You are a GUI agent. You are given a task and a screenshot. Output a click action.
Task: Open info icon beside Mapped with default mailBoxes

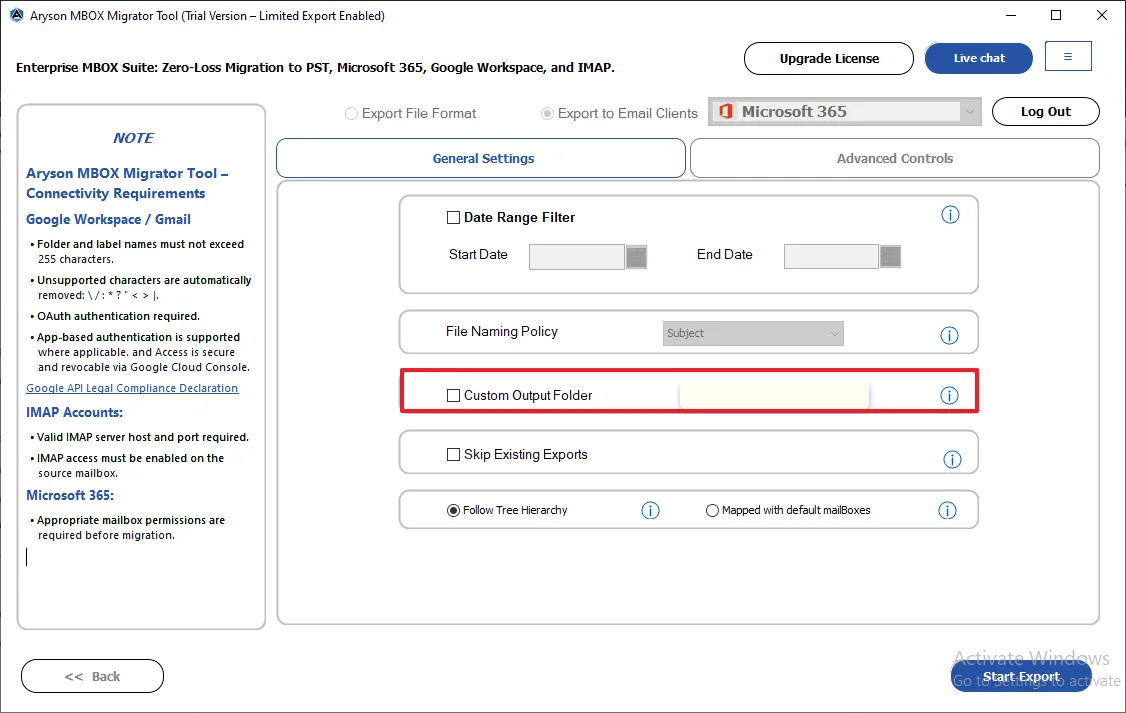[x=947, y=511]
